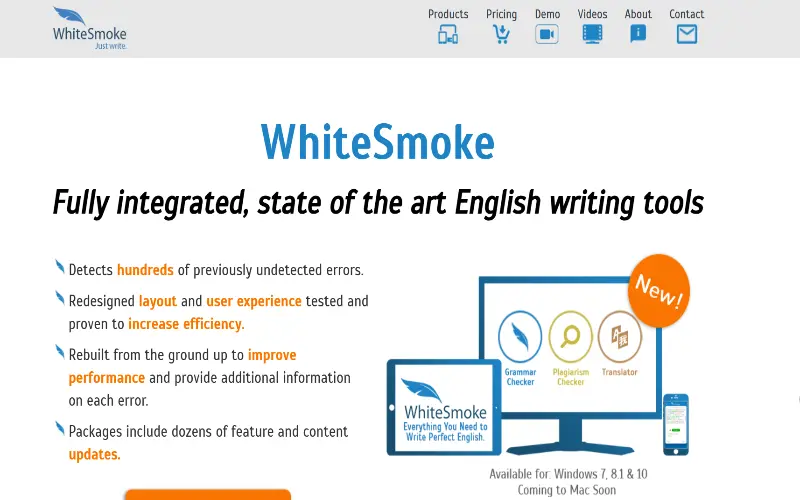Click the 'Translator' label text

[x=619, y=372]
